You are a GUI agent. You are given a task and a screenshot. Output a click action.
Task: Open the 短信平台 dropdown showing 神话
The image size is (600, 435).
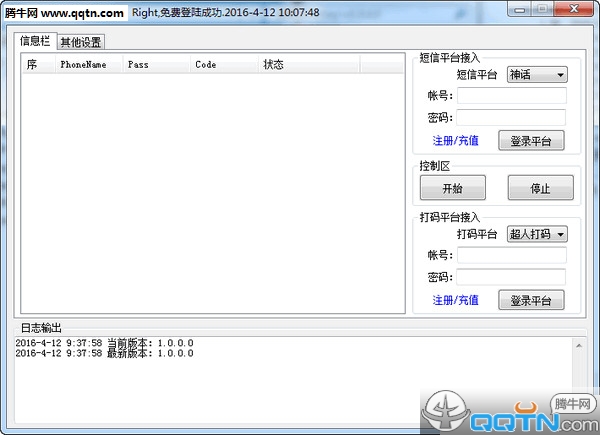[537, 75]
